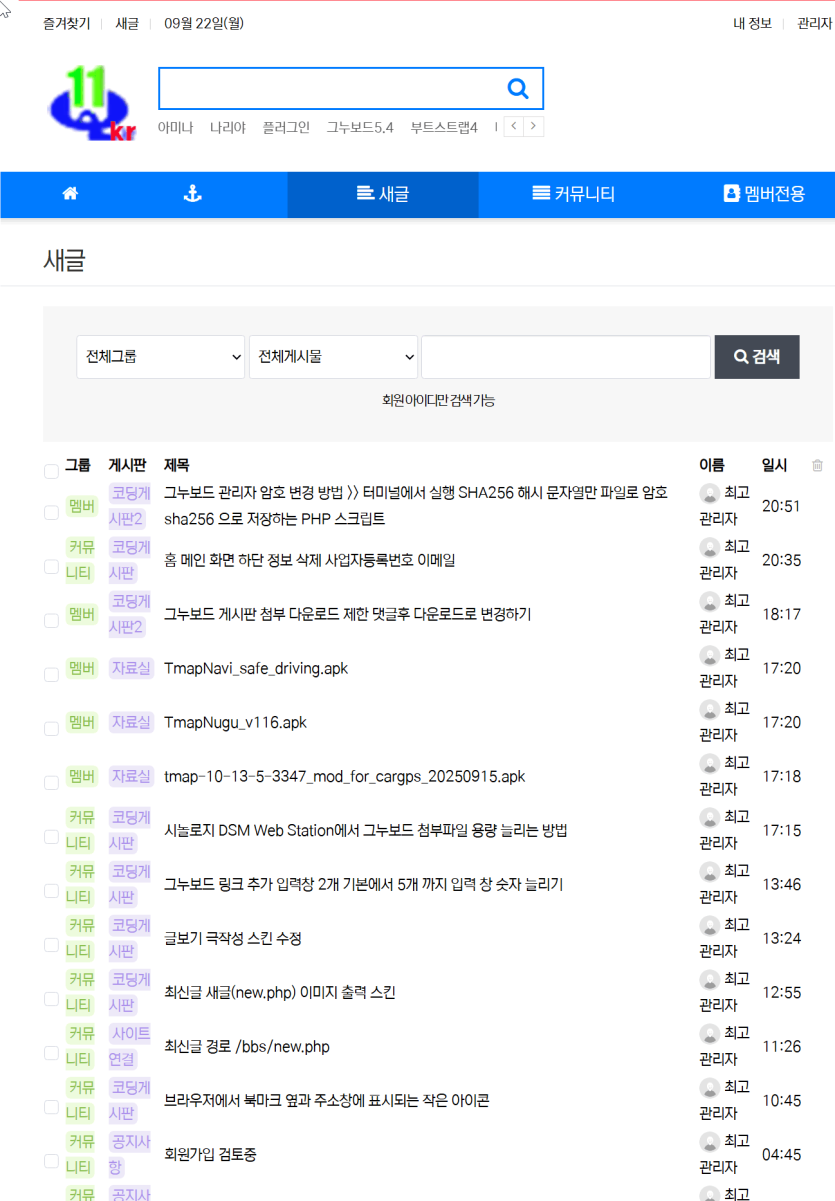Open the 멤버전용 menu in navigation bar
Viewport: 835px width, 1201px height.
coord(764,195)
